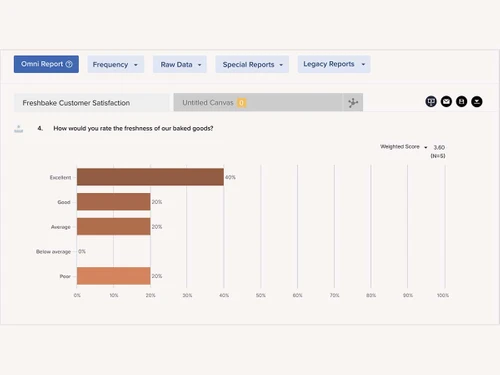The image size is (500, 375).
Task: Click the presentation screen icon
Action: click(x=431, y=101)
